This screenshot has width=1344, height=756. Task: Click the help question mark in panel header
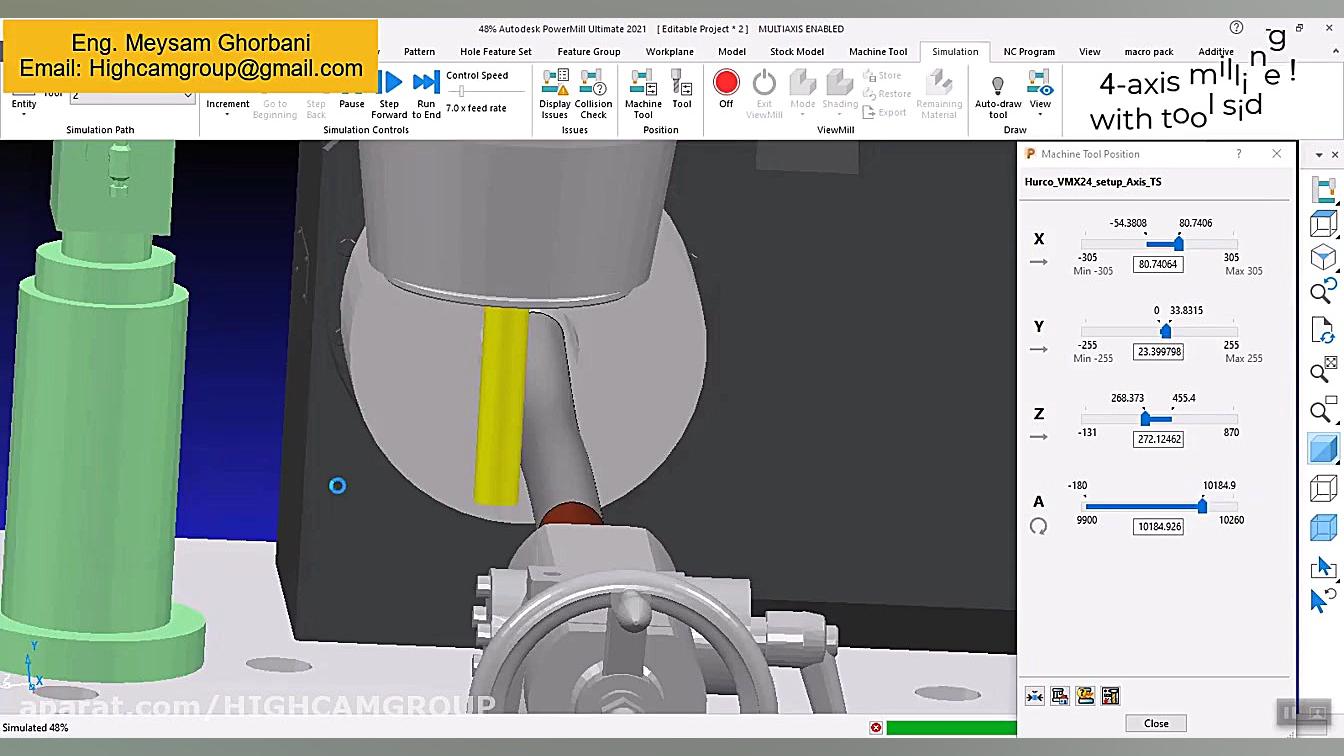click(1238, 154)
